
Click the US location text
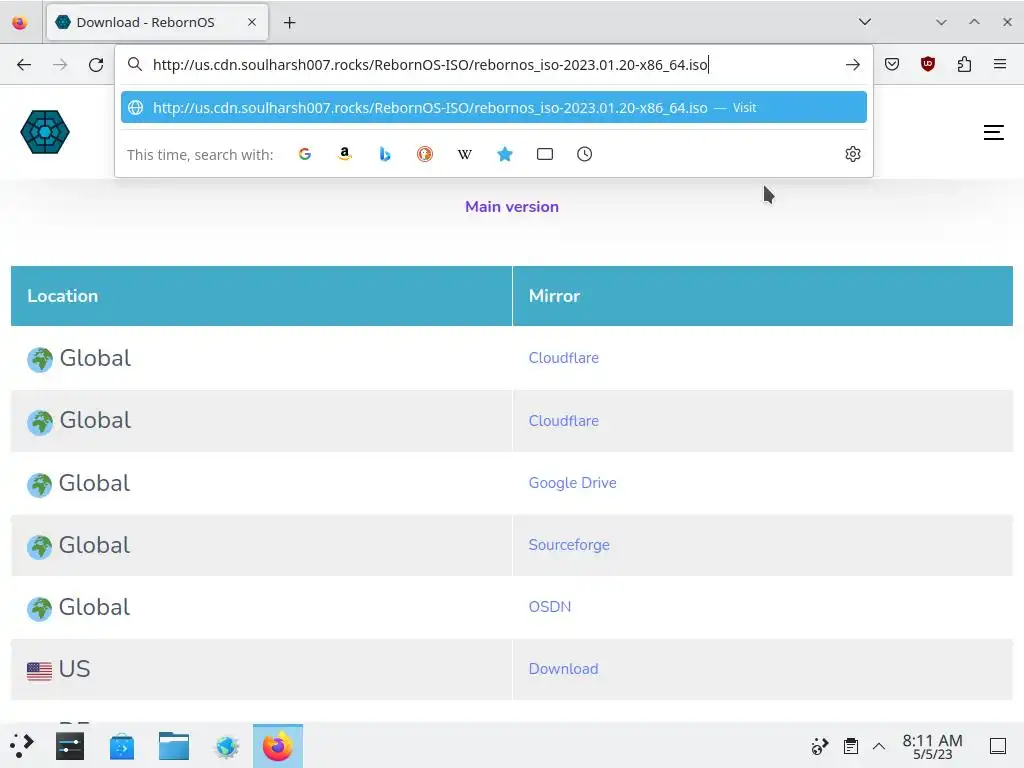click(74, 669)
